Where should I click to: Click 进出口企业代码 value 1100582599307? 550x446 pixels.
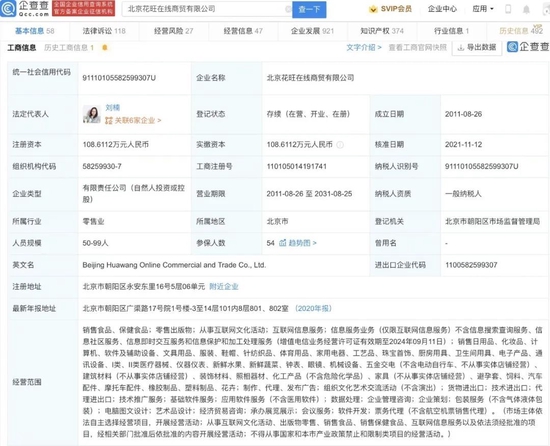pyautogui.click(x=471, y=265)
